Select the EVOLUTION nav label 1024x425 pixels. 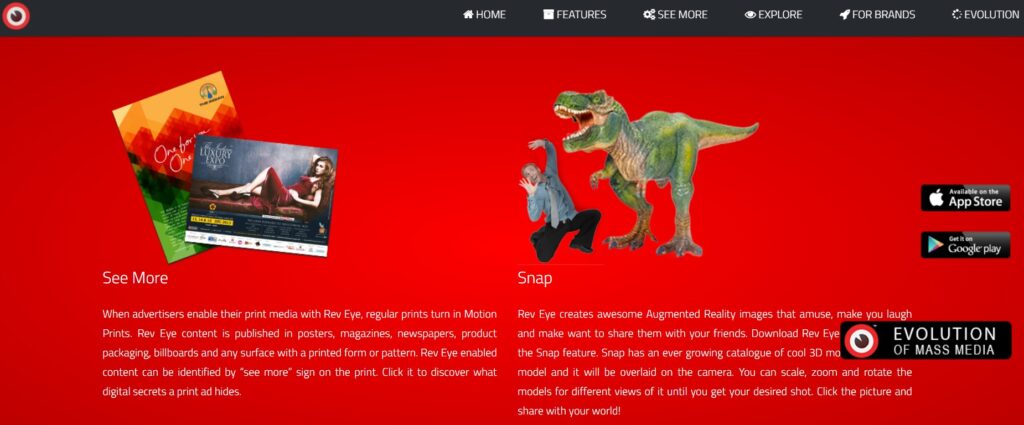[x=991, y=15]
